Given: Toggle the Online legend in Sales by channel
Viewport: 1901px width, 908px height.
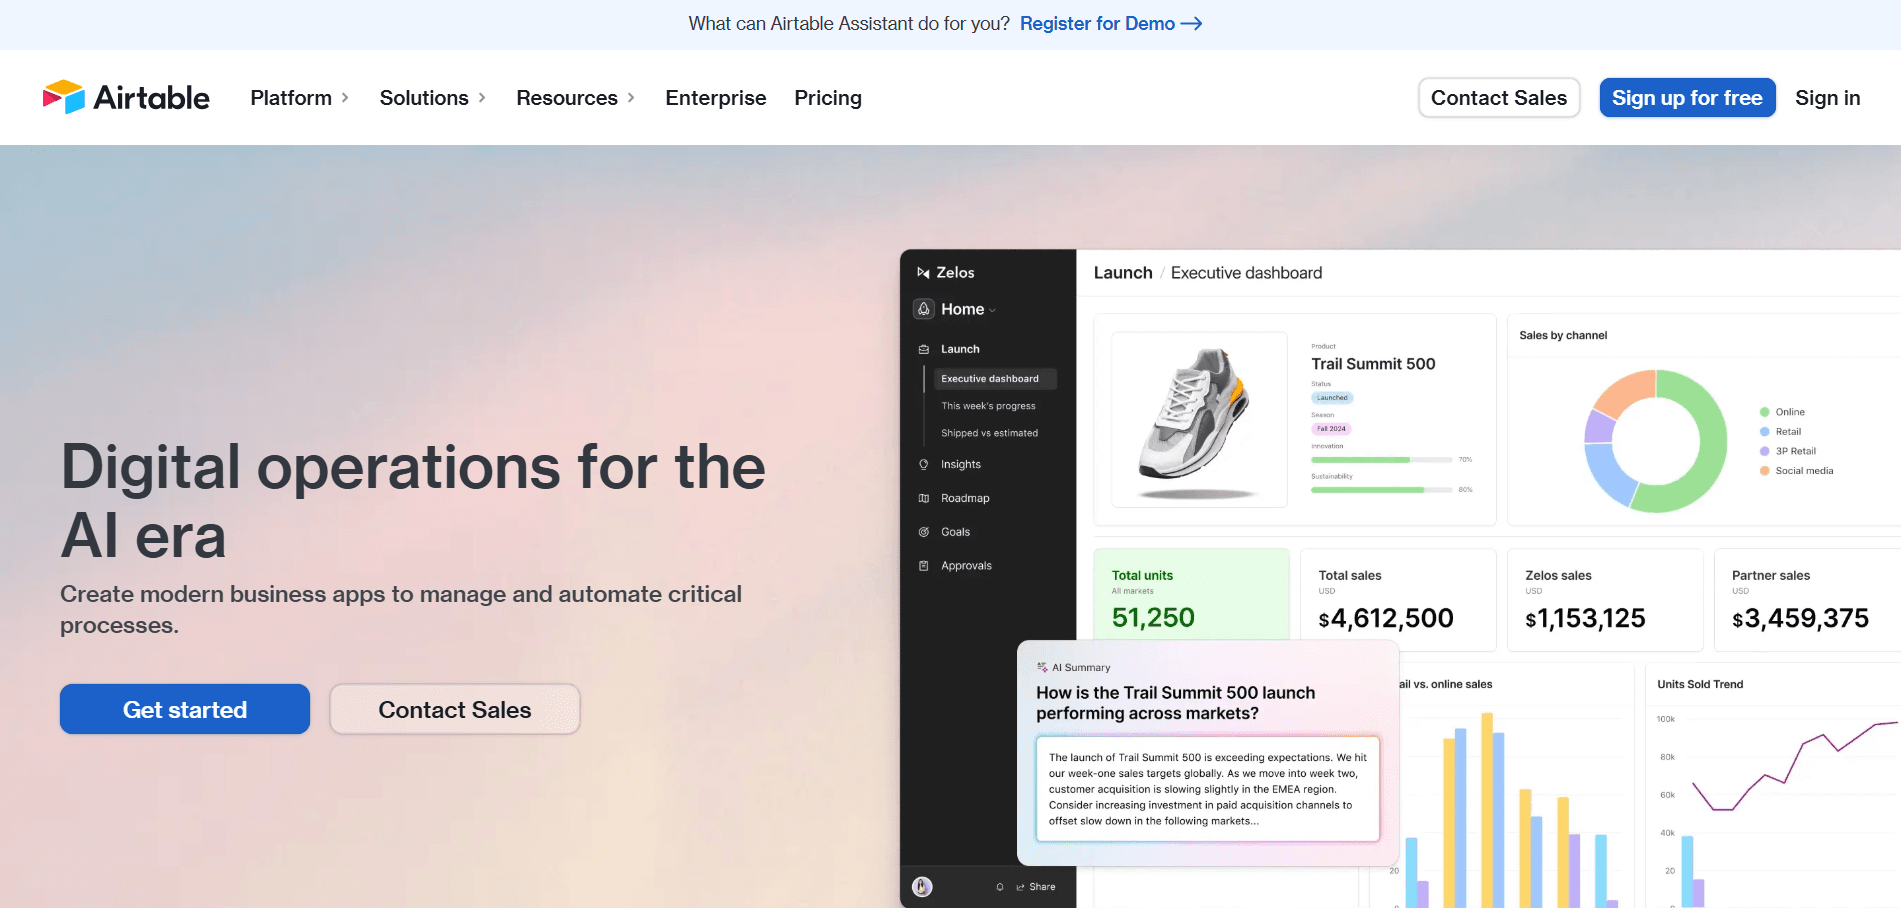Looking at the screenshot, I should [x=1787, y=411].
